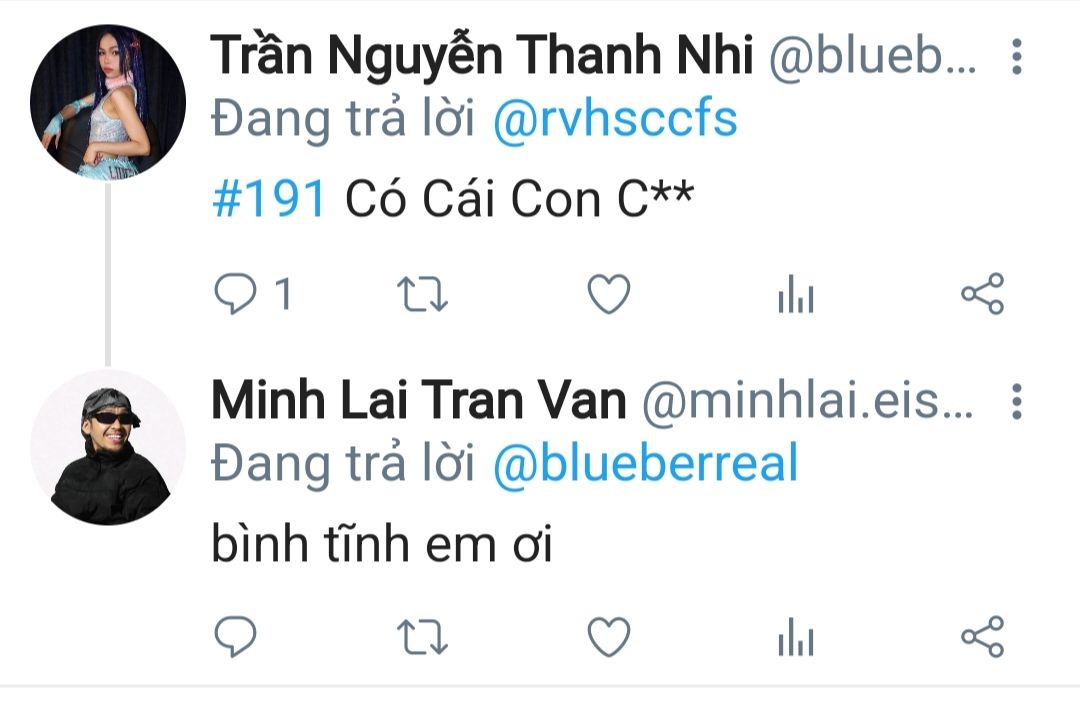This screenshot has height=708, width=1080.
Task: Share the "bình tĩnh em ơi" reply
Action: tap(983, 636)
